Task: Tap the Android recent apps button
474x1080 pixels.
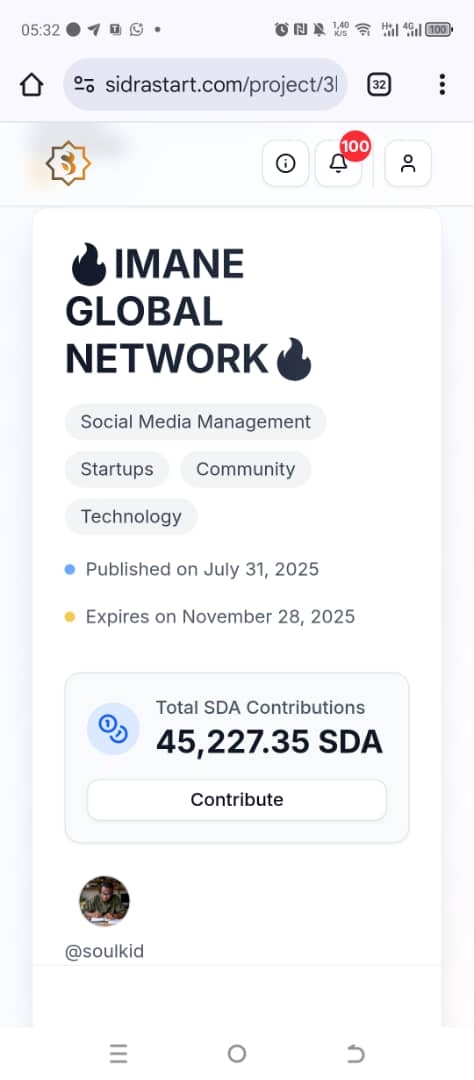Action: tap(118, 1054)
